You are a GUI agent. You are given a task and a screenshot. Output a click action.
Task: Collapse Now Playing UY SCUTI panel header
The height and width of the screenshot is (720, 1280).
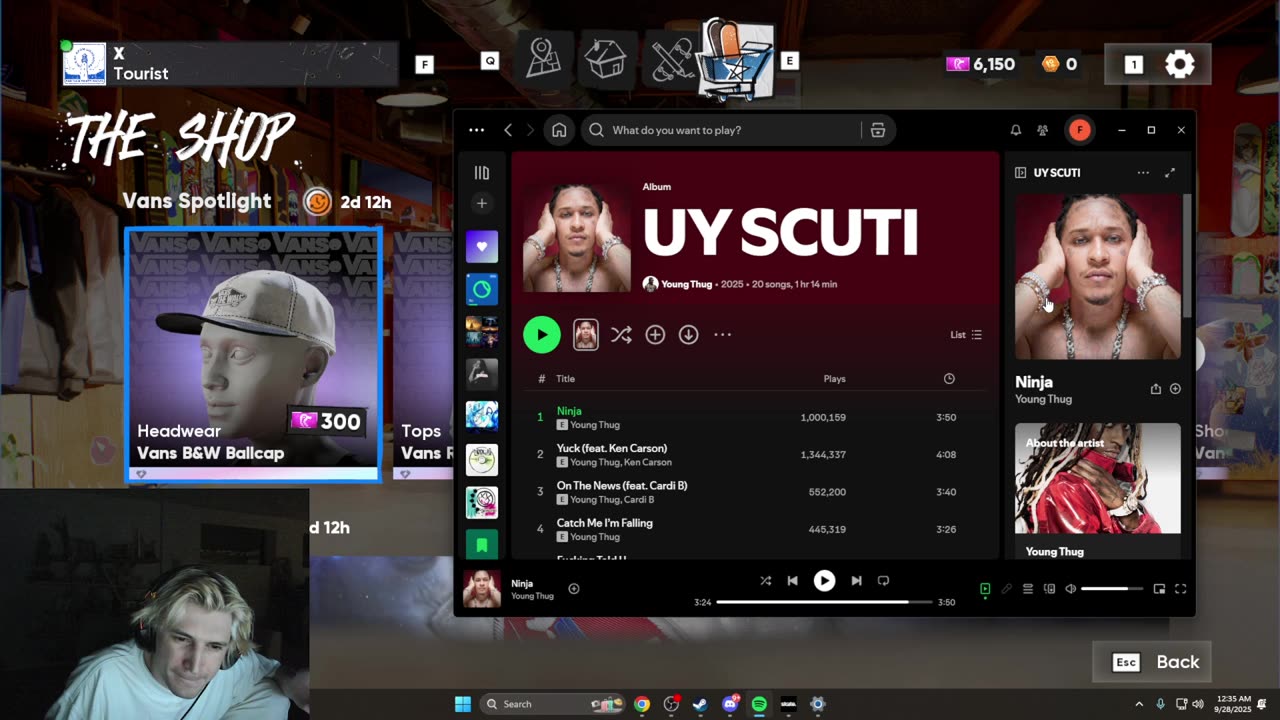pyautogui.click(x=1020, y=173)
